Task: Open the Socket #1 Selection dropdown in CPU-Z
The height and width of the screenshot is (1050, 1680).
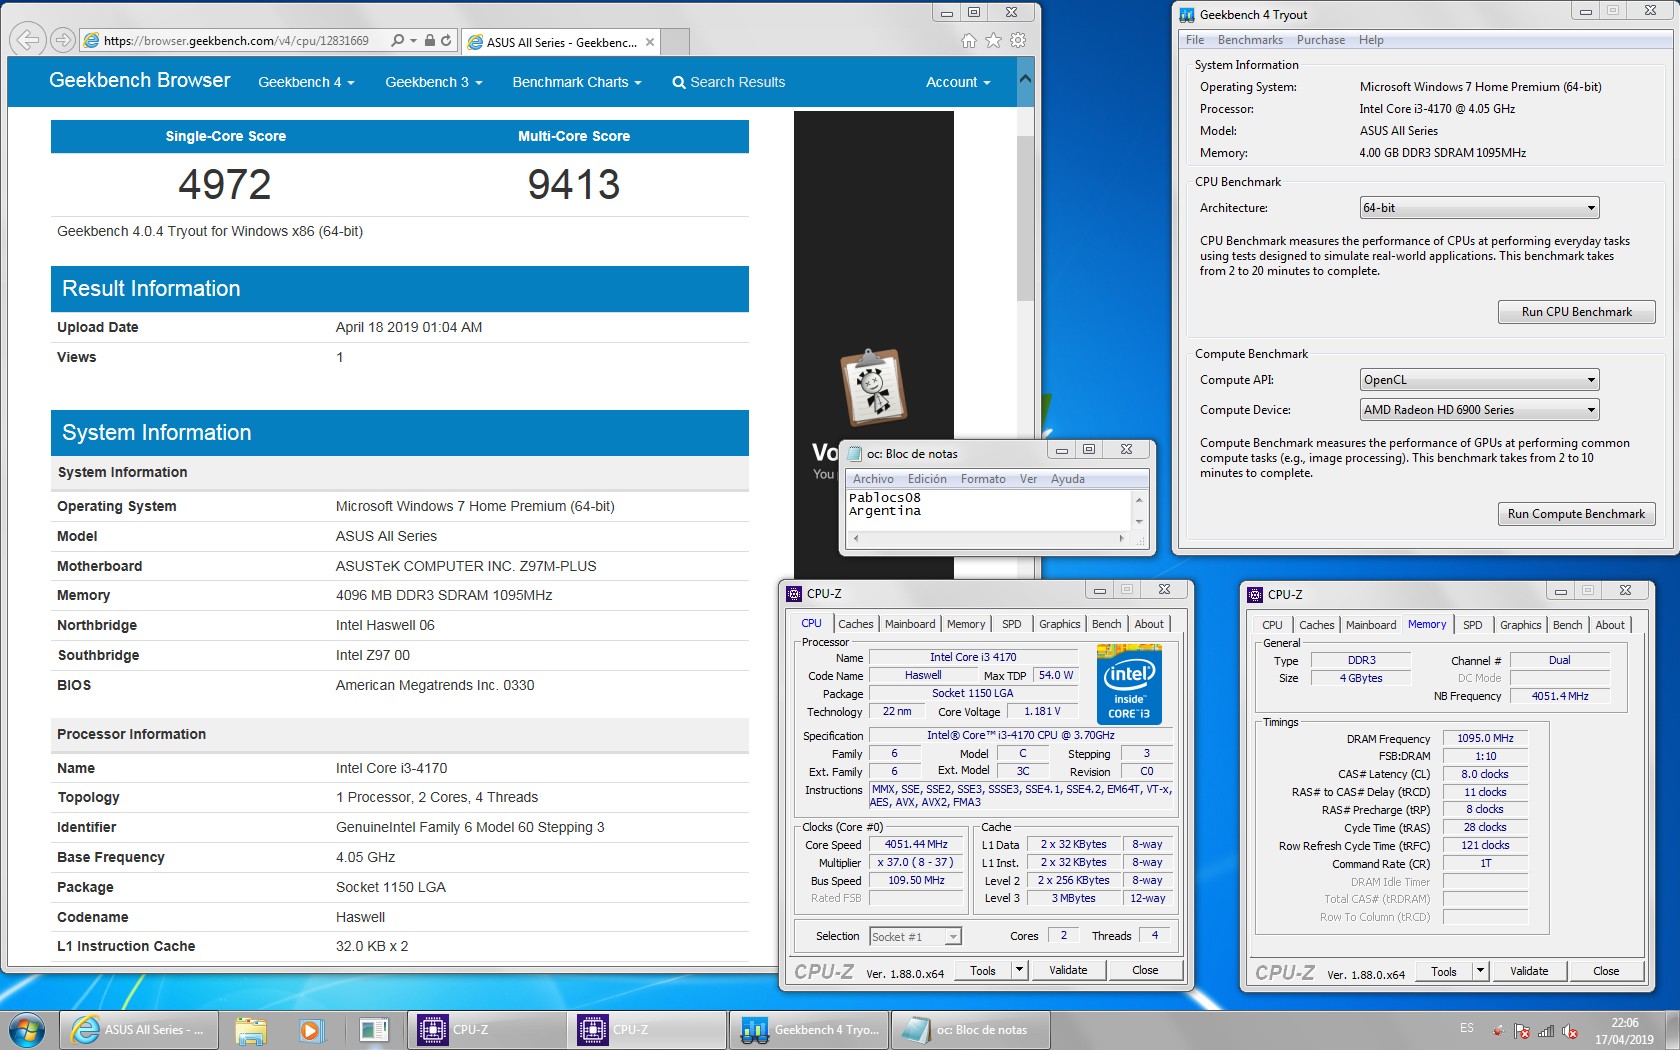Action: [915, 937]
